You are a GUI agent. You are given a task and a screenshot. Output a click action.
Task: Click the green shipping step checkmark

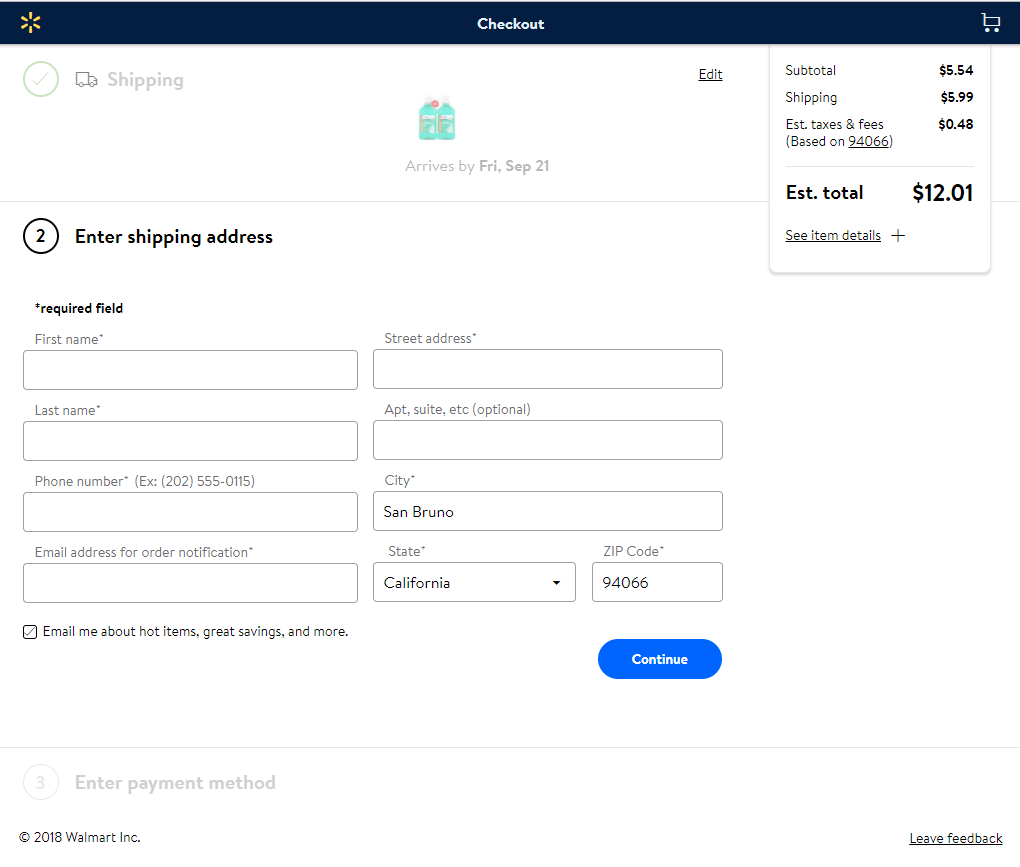pos(41,79)
